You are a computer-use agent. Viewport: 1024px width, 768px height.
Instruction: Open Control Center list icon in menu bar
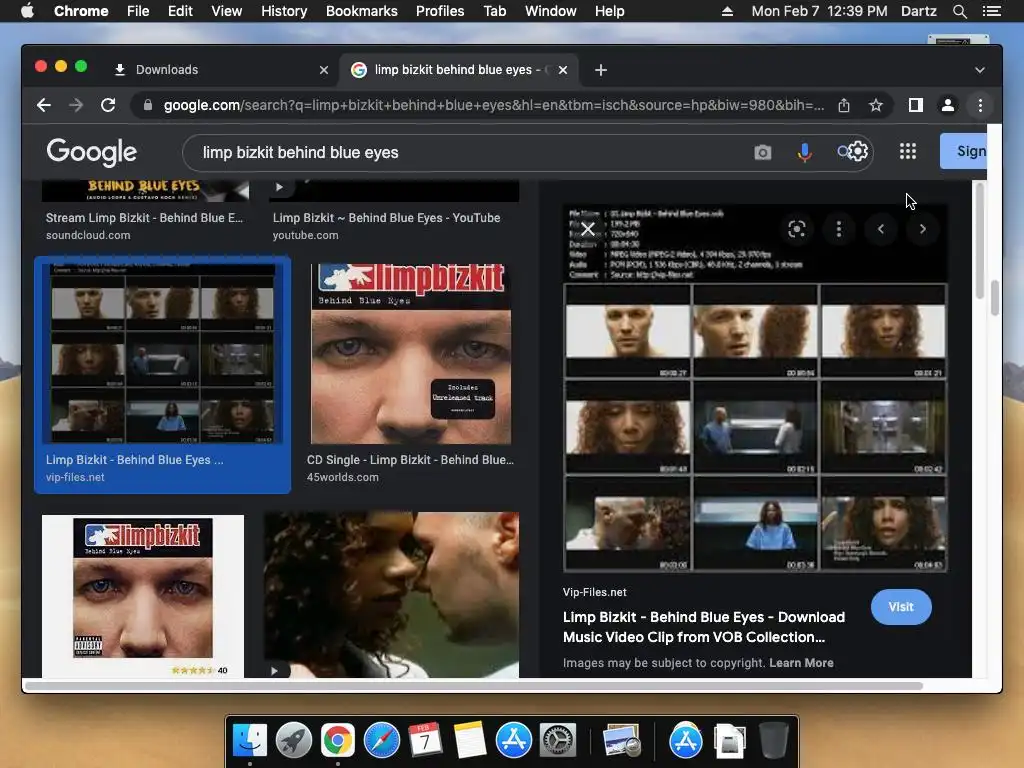(x=991, y=11)
